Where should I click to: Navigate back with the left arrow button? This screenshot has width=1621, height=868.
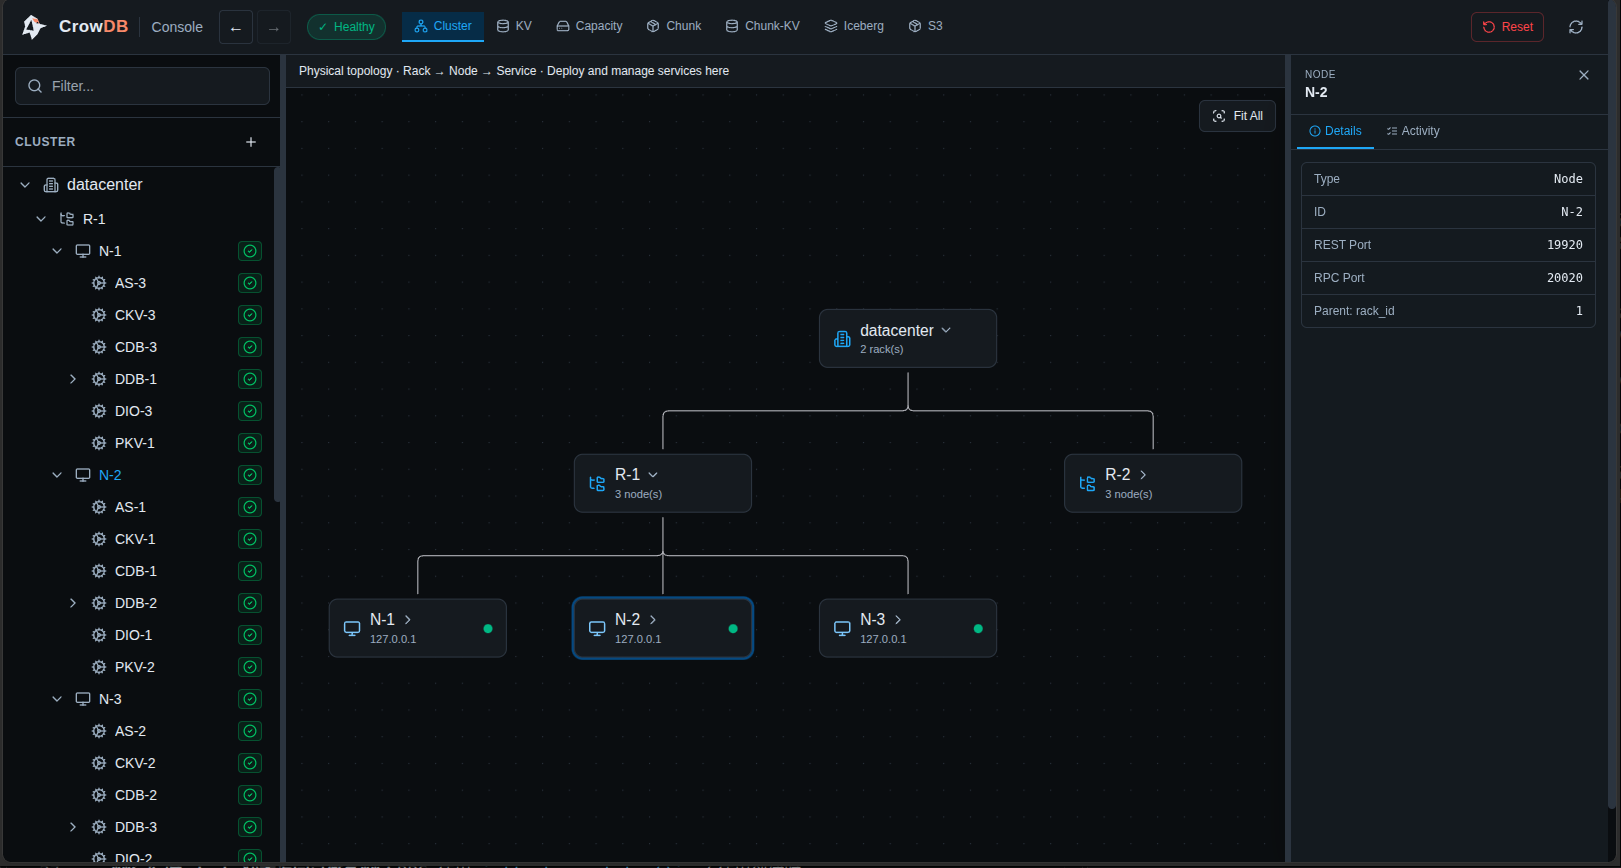tap(236, 27)
